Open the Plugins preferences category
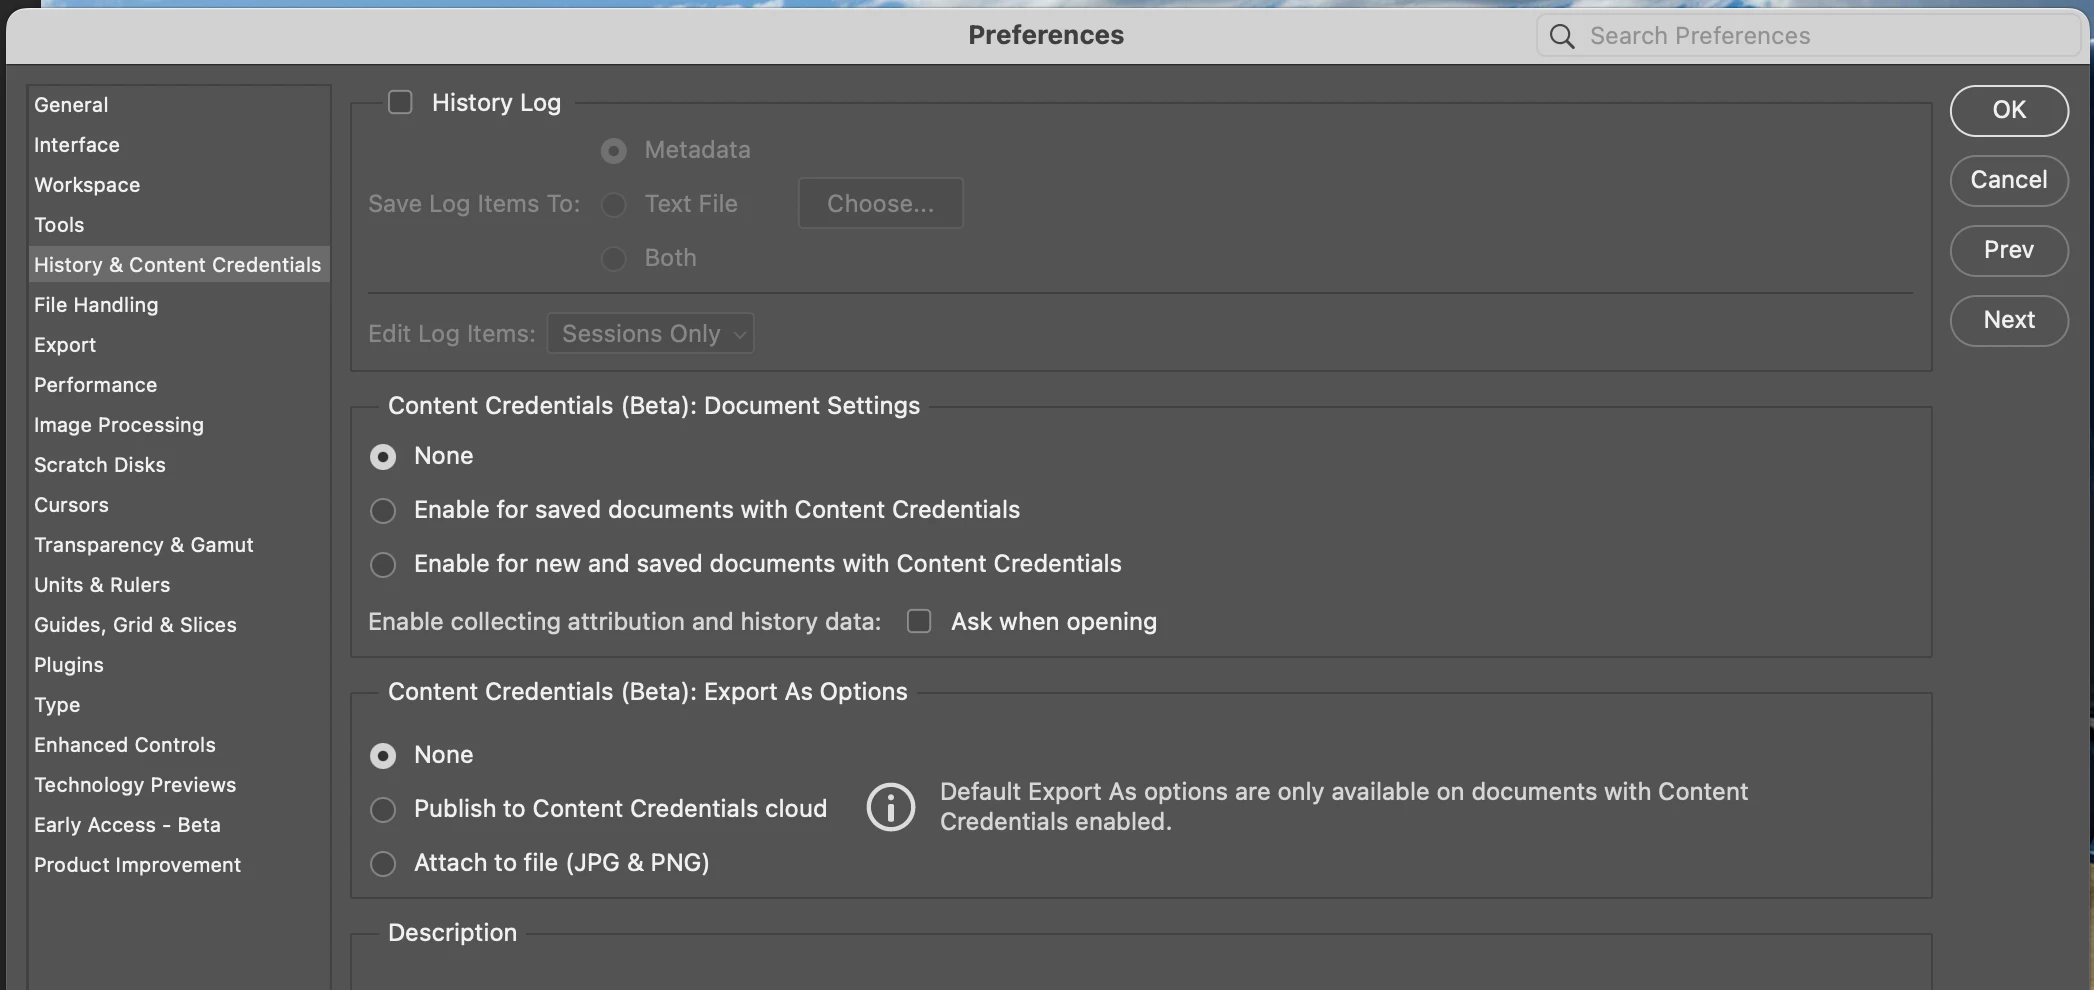This screenshot has height=990, width=2094. point(179,665)
